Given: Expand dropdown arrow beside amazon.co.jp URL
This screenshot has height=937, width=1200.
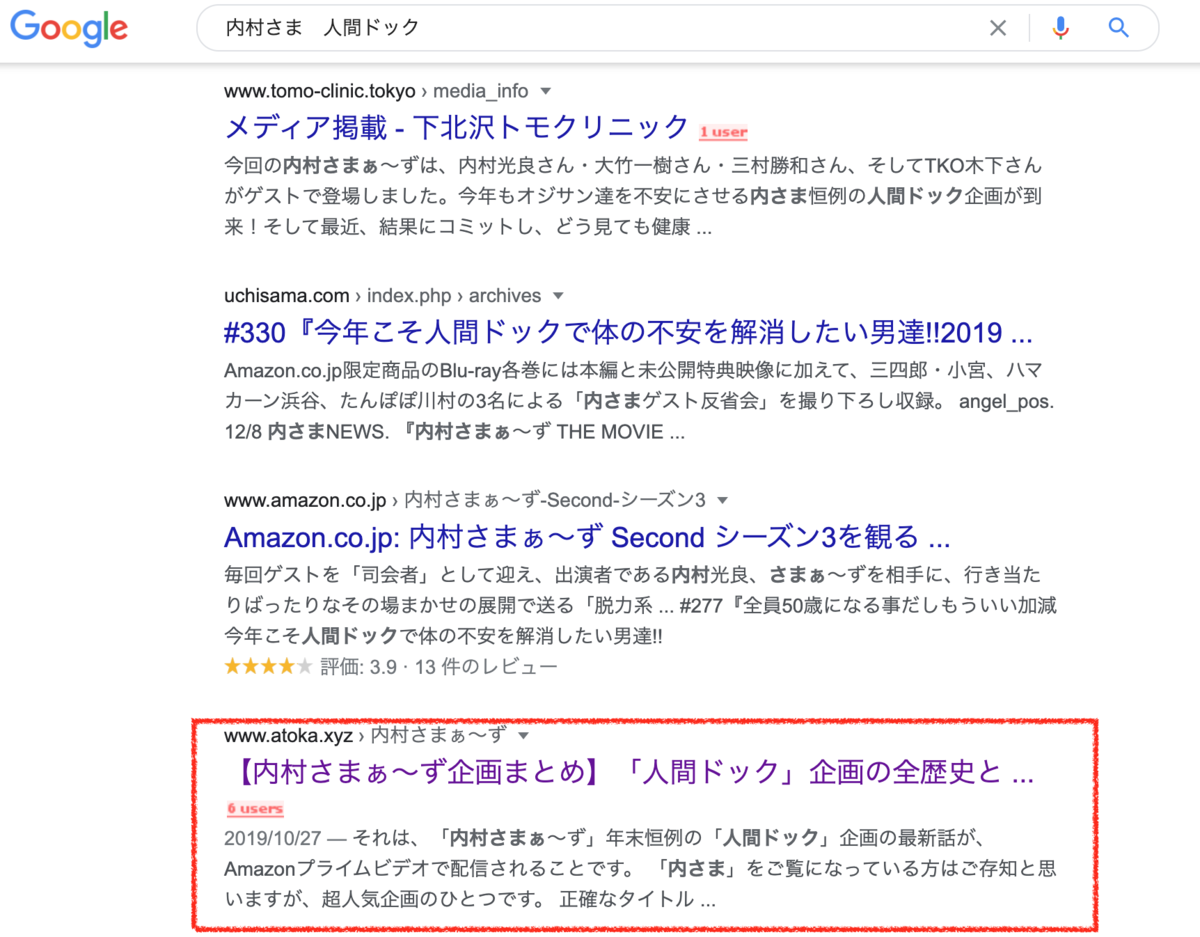Looking at the screenshot, I should (x=723, y=500).
